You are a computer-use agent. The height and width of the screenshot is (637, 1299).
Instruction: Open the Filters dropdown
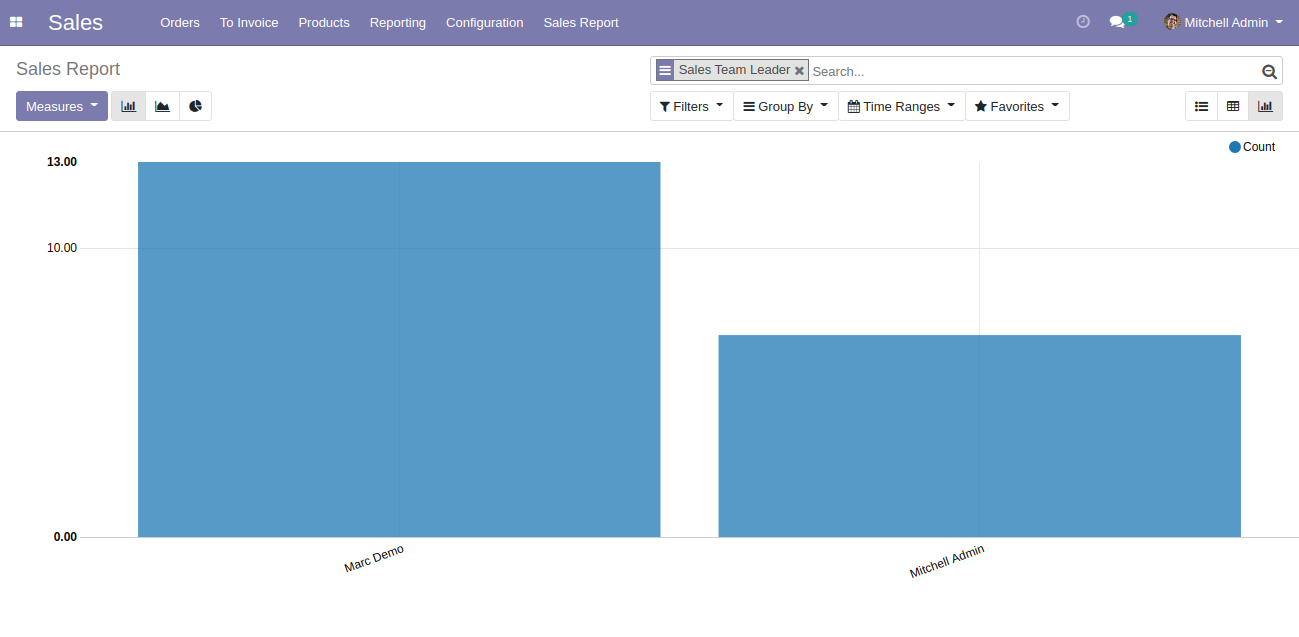691,106
